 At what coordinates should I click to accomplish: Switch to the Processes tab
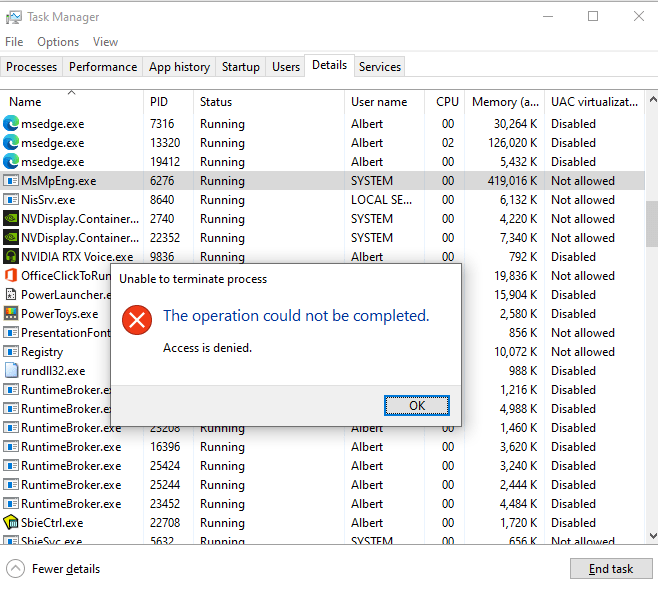[x=31, y=67]
